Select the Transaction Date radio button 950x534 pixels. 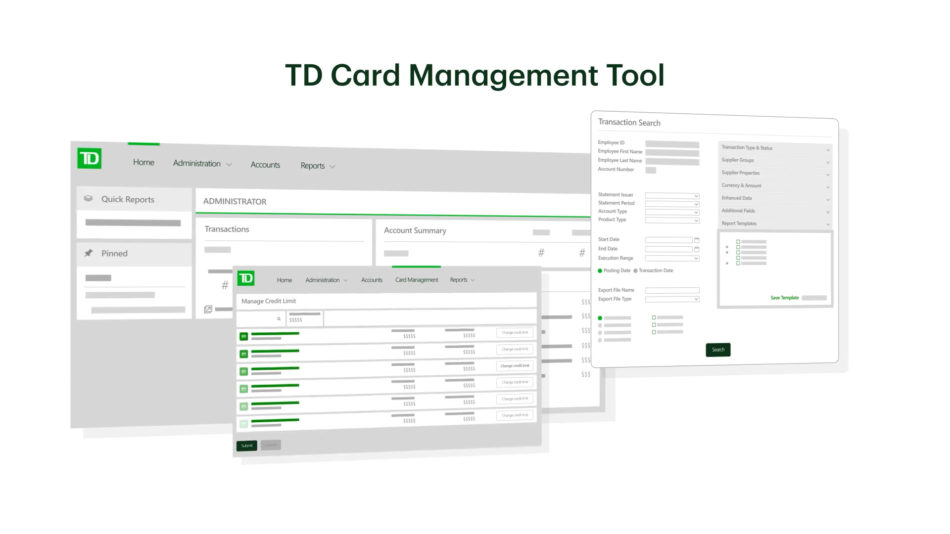click(636, 271)
